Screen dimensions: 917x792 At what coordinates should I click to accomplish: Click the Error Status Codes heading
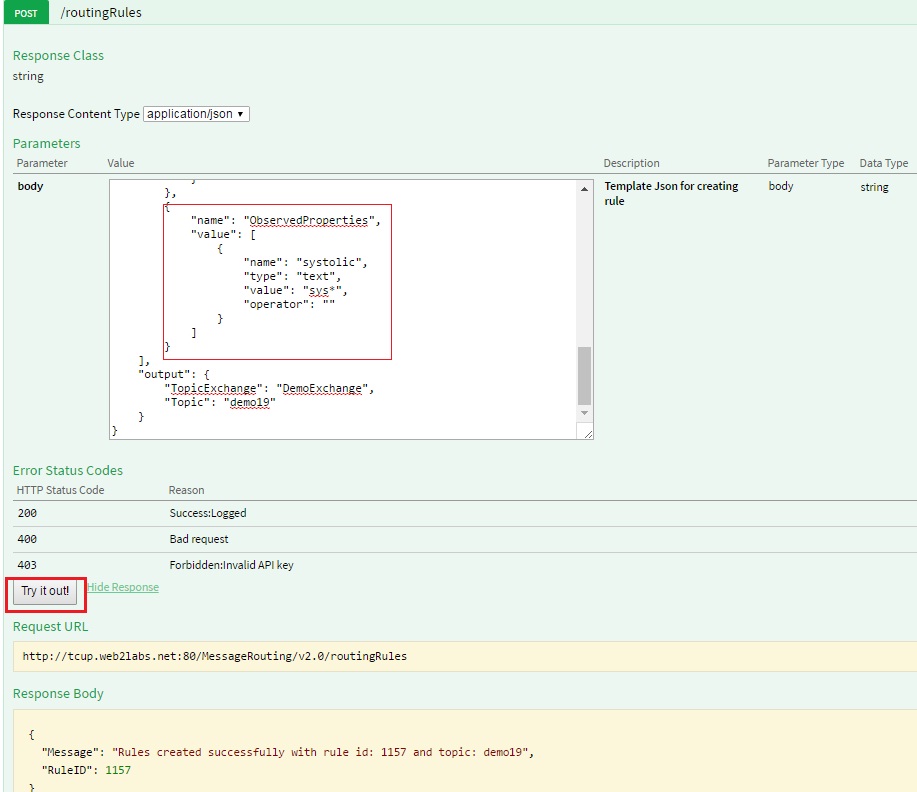click(x=68, y=470)
